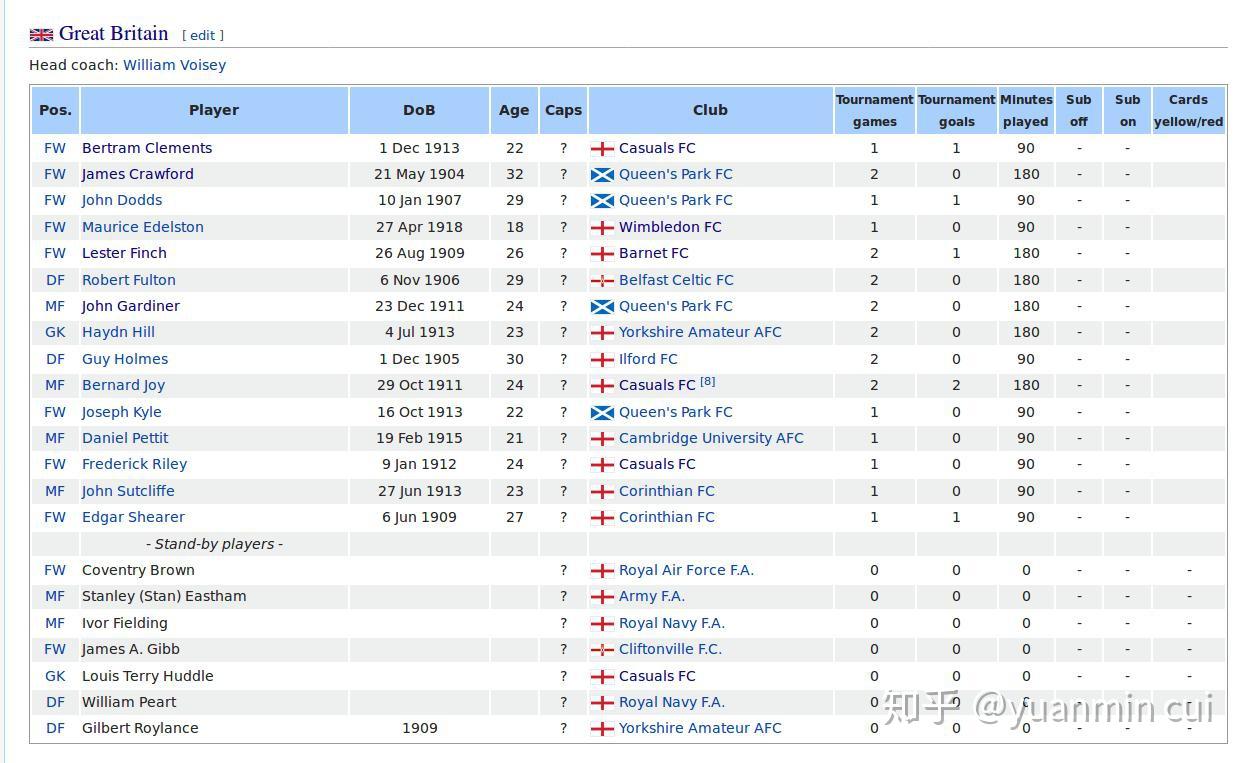
Task: Click the flag next to Cliftonville F.C.
Action: (x=602, y=649)
